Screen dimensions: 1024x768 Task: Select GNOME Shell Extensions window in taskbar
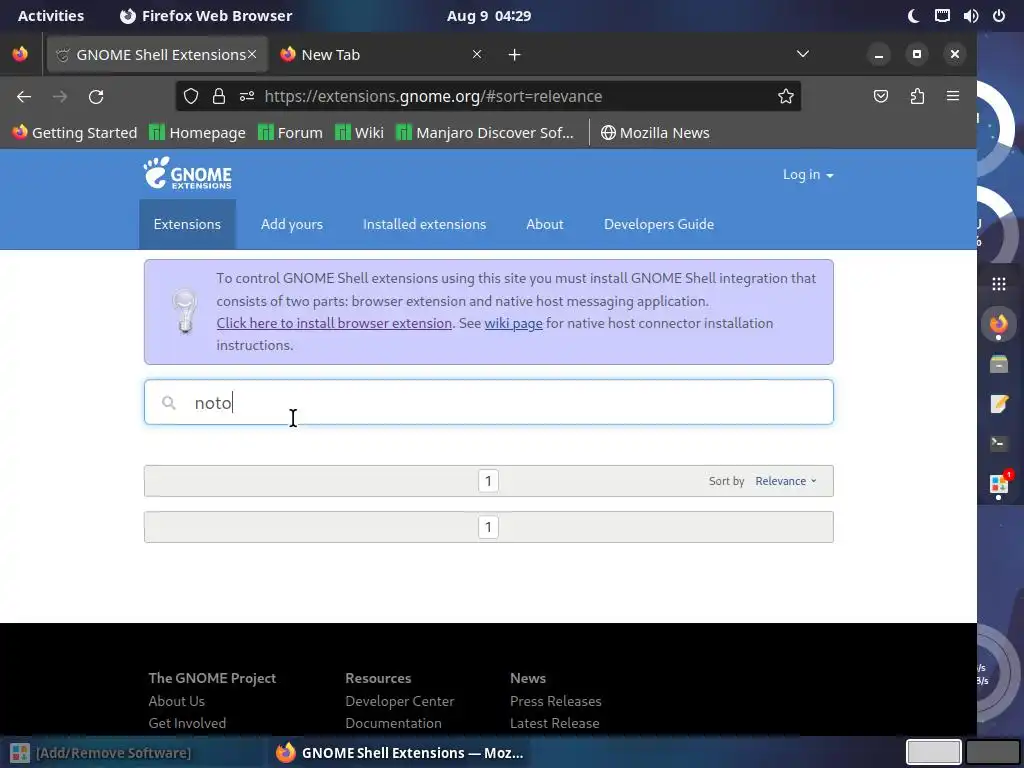[x=400, y=753]
